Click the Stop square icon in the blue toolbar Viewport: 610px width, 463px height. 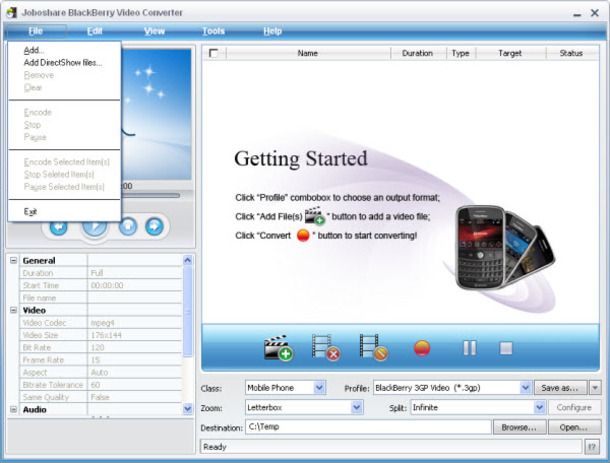tap(506, 348)
